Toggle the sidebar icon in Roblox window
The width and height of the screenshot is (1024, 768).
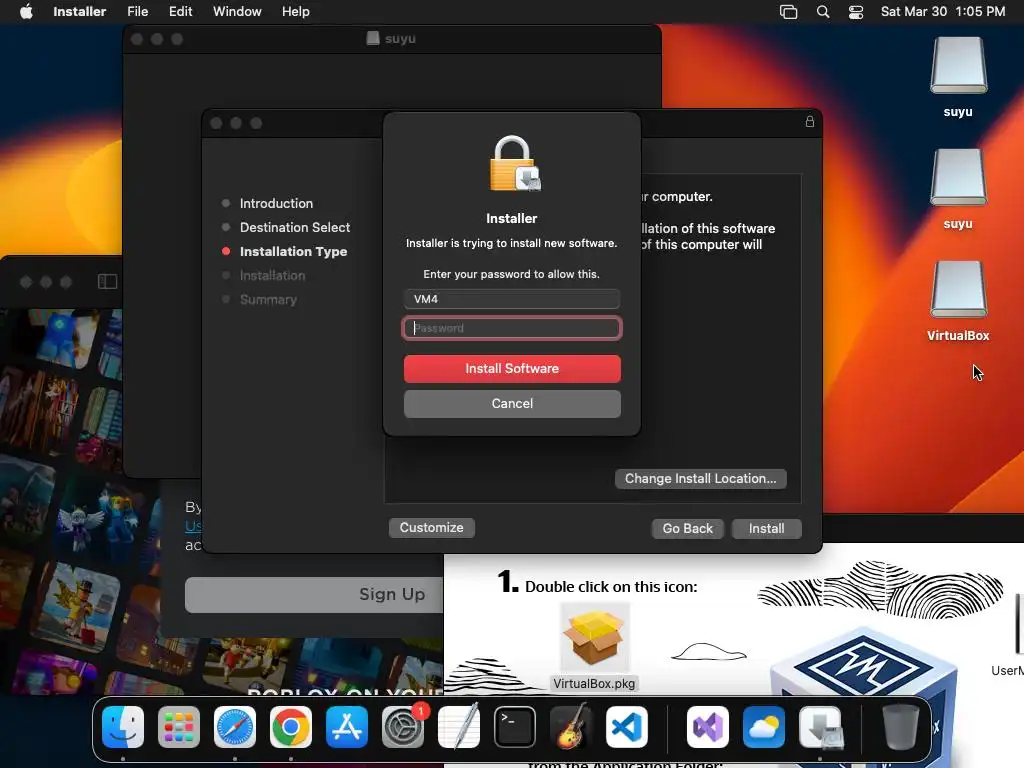107,281
